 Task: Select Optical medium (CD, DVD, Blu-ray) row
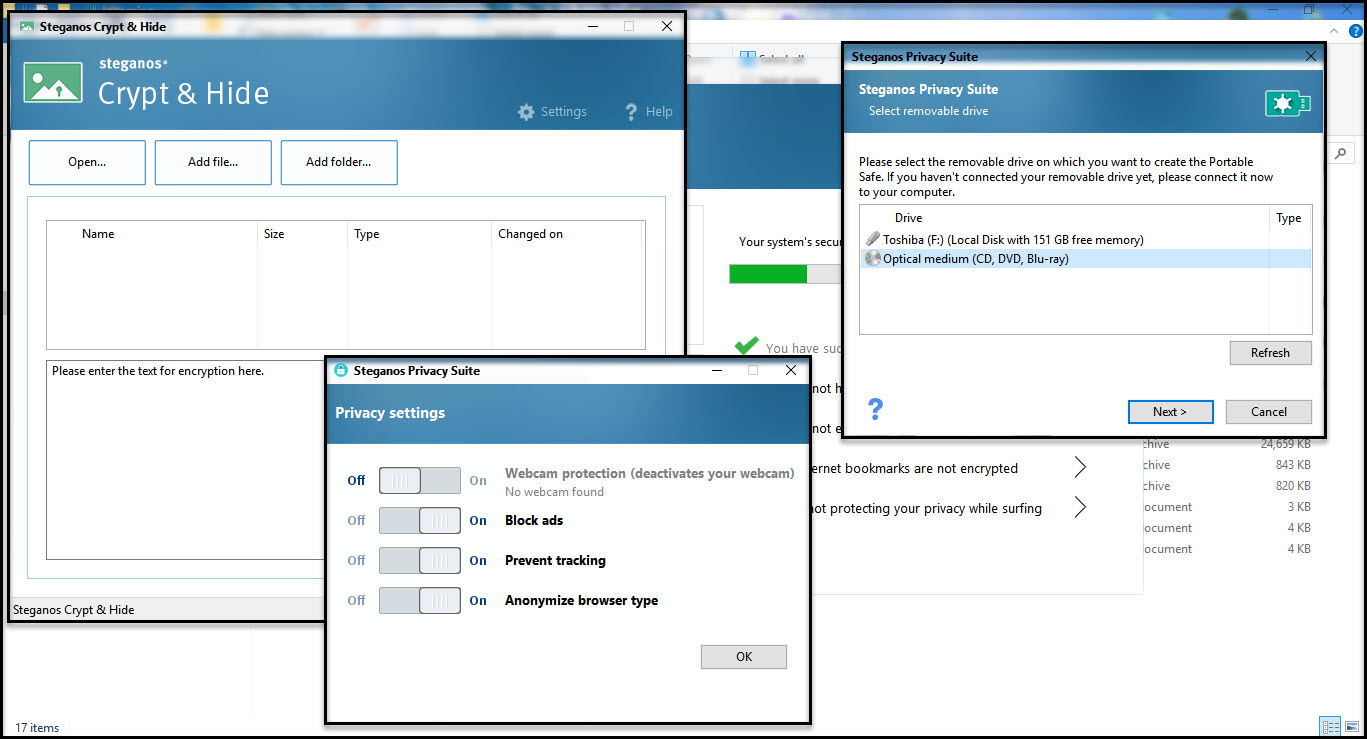(x=1085, y=258)
